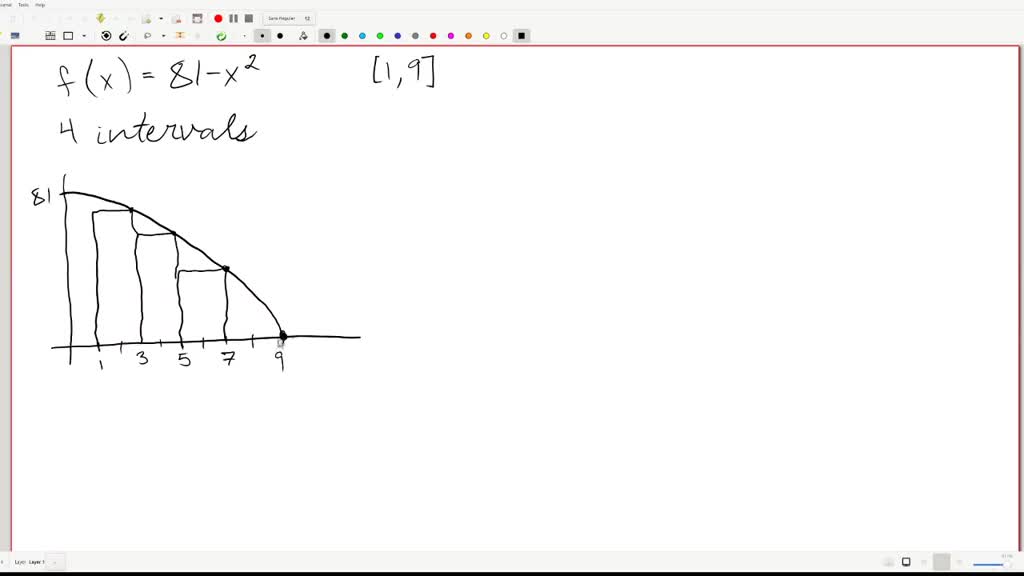Image resolution: width=1024 pixels, height=576 pixels.
Task: Activate the fill tool
Action: click(302, 36)
